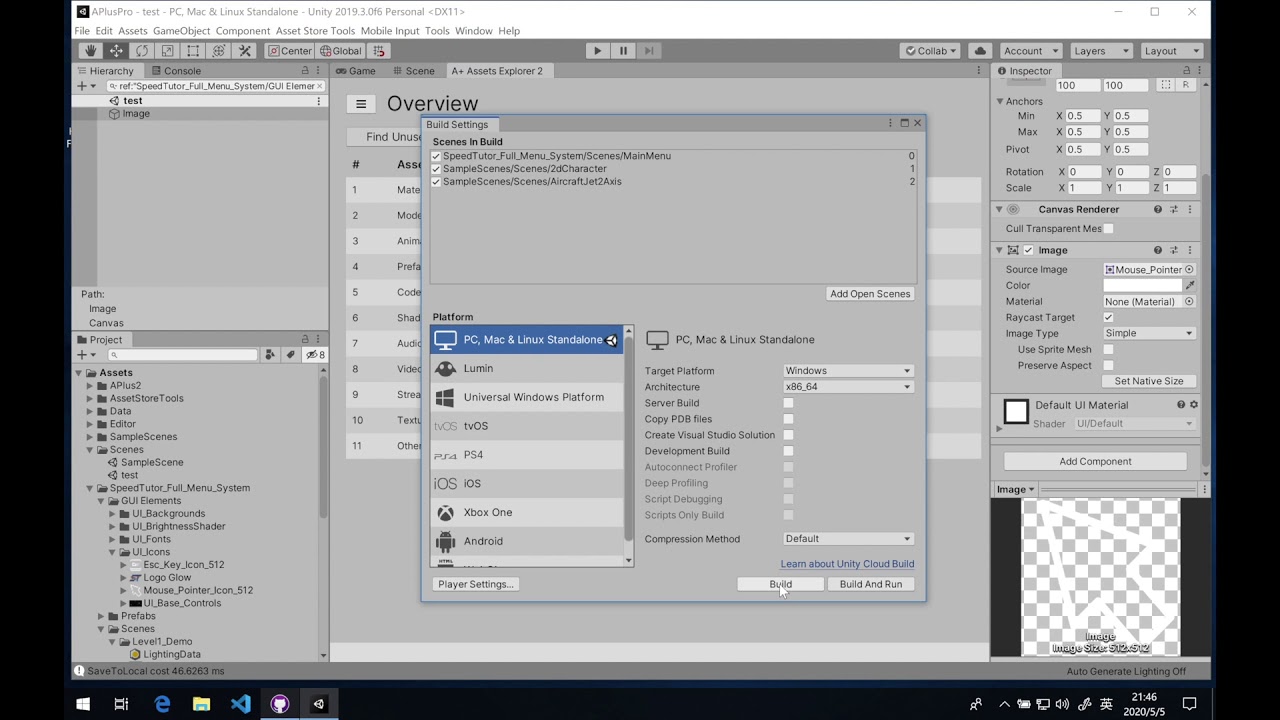Open the Layout dropdown
This screenshot has height=720, width=1280.
pyautogui.click(x=1171, y=51)
